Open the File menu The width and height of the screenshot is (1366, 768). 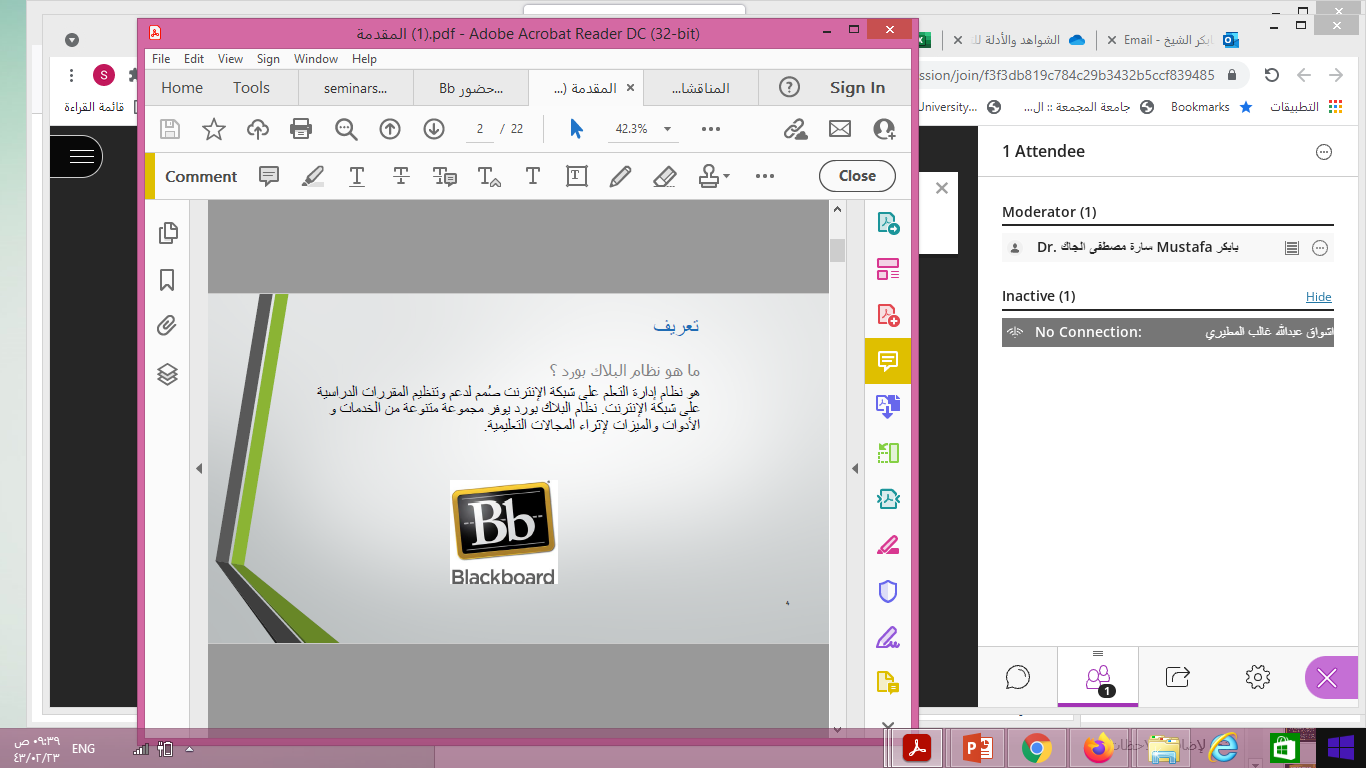coord(161,59)
